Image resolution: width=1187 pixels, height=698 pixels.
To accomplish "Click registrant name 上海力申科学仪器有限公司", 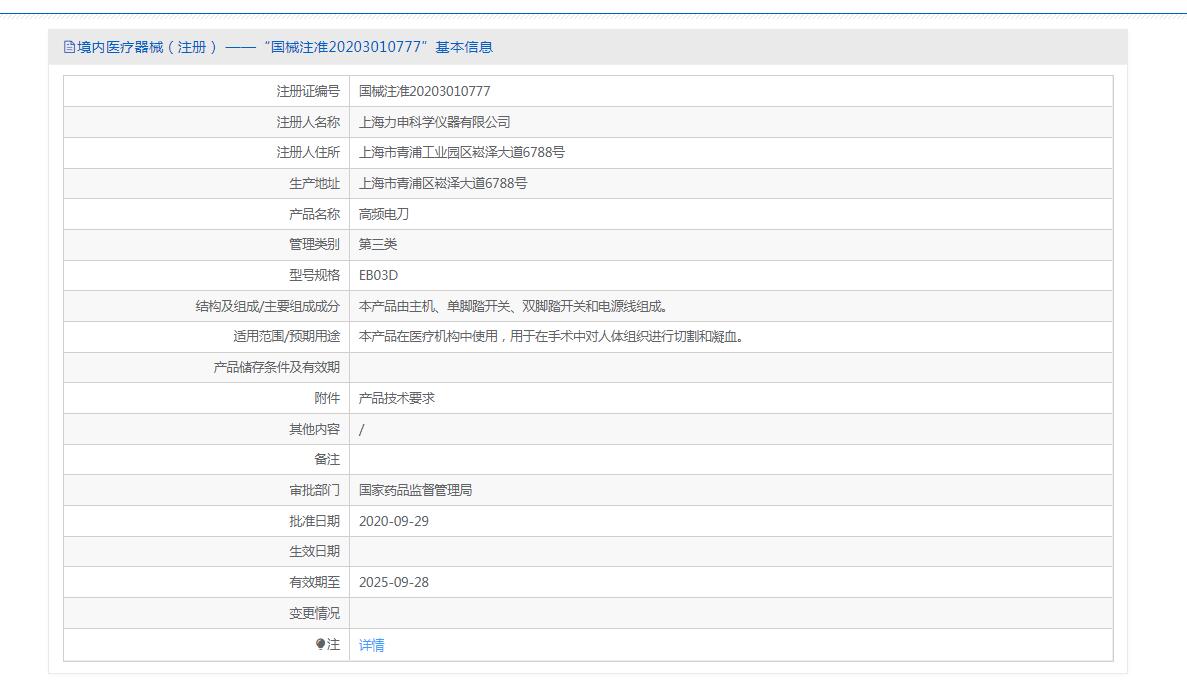I will coord(435,122).
